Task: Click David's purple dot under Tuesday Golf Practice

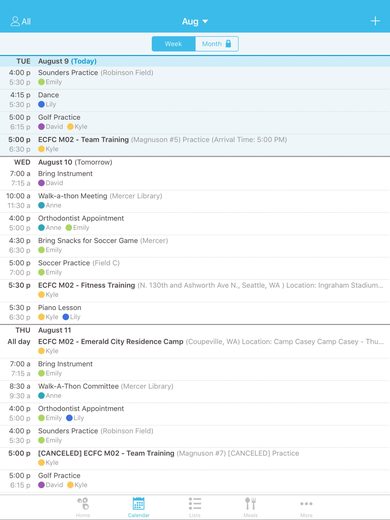Action: point(41,127)
